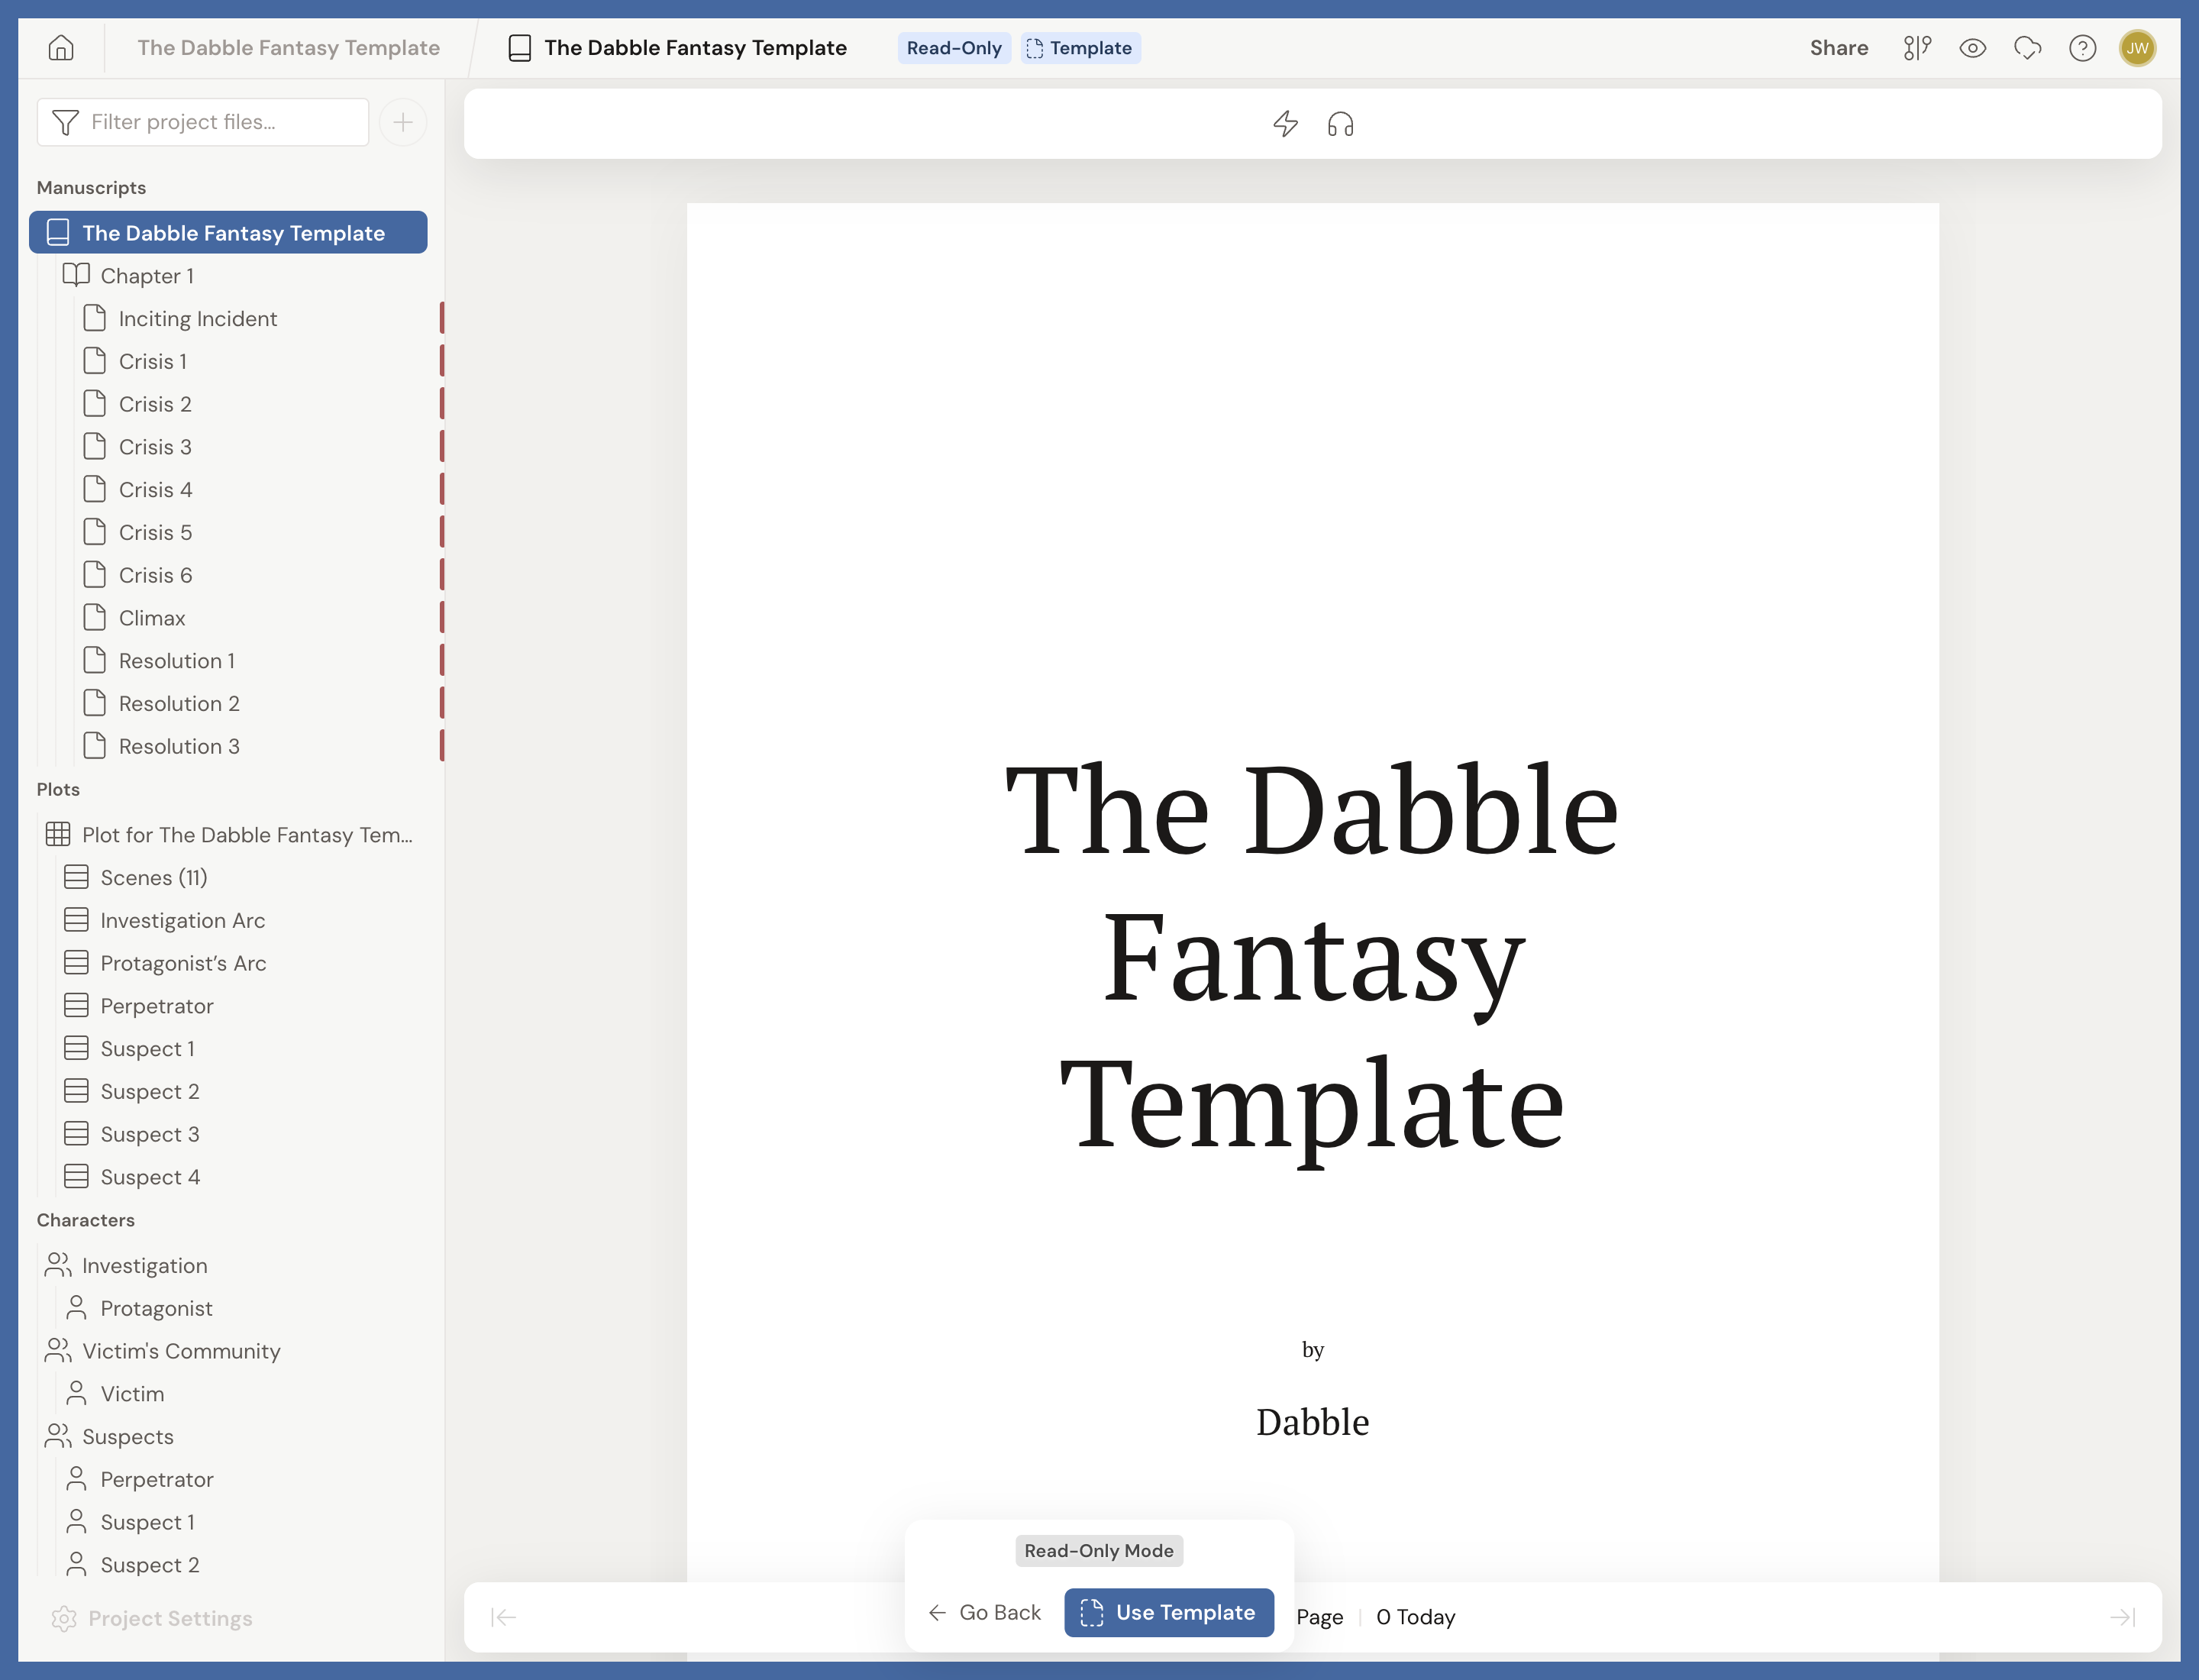The image size is (2199, 1680).
Task: Click the Protagonist person icon
Action: point(76,1307)
